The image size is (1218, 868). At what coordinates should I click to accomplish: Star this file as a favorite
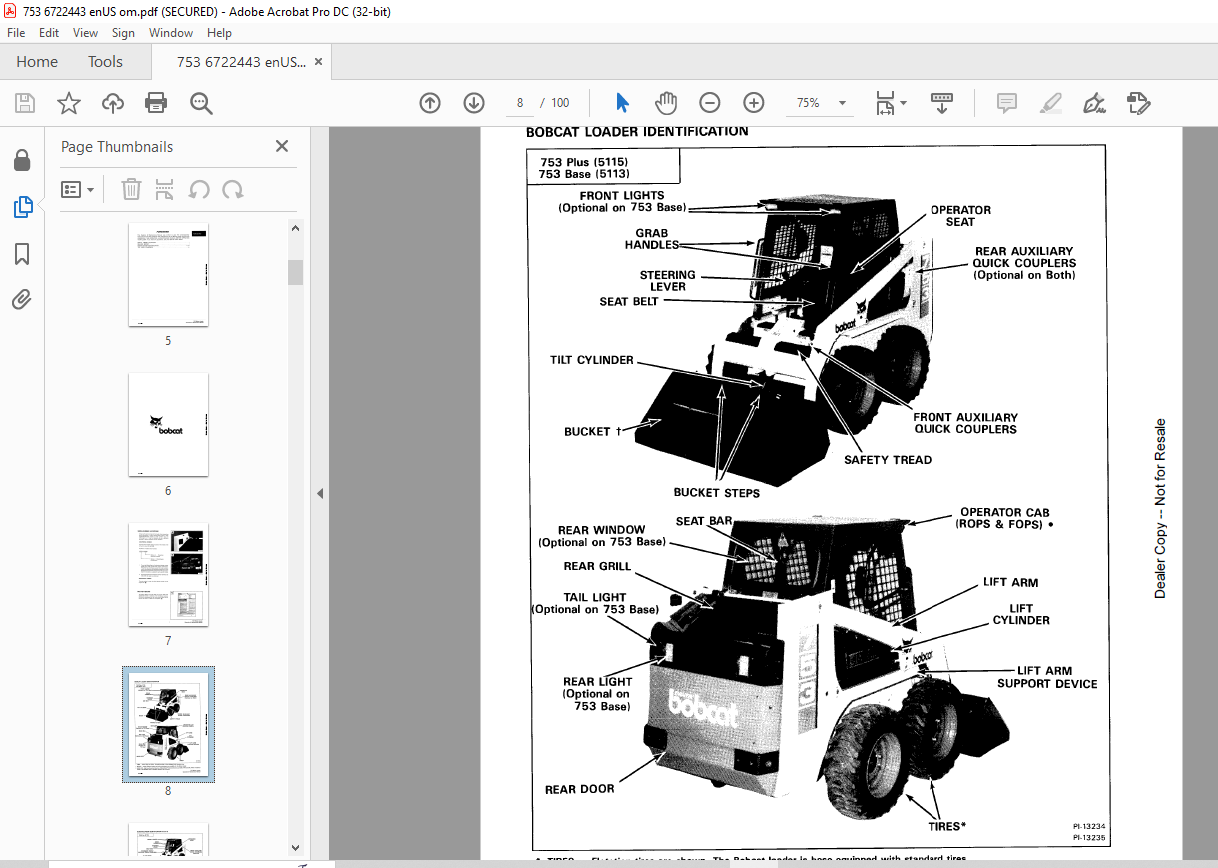coord(69,103)
